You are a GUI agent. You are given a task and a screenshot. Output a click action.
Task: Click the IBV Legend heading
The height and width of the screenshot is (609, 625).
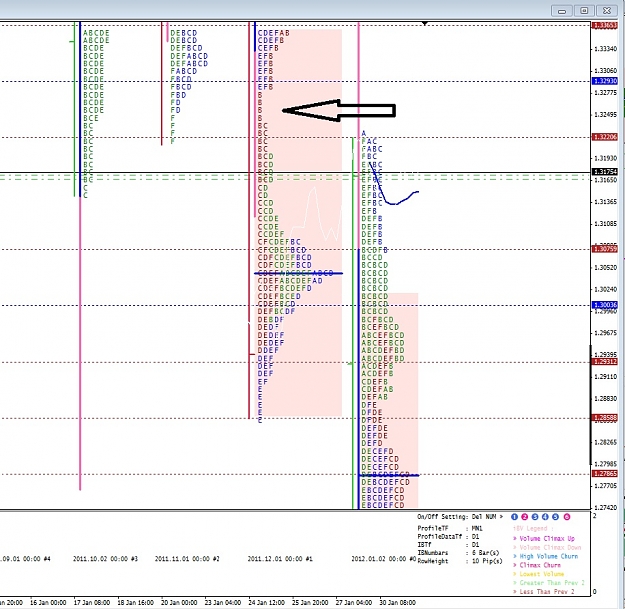click(533, 528)
